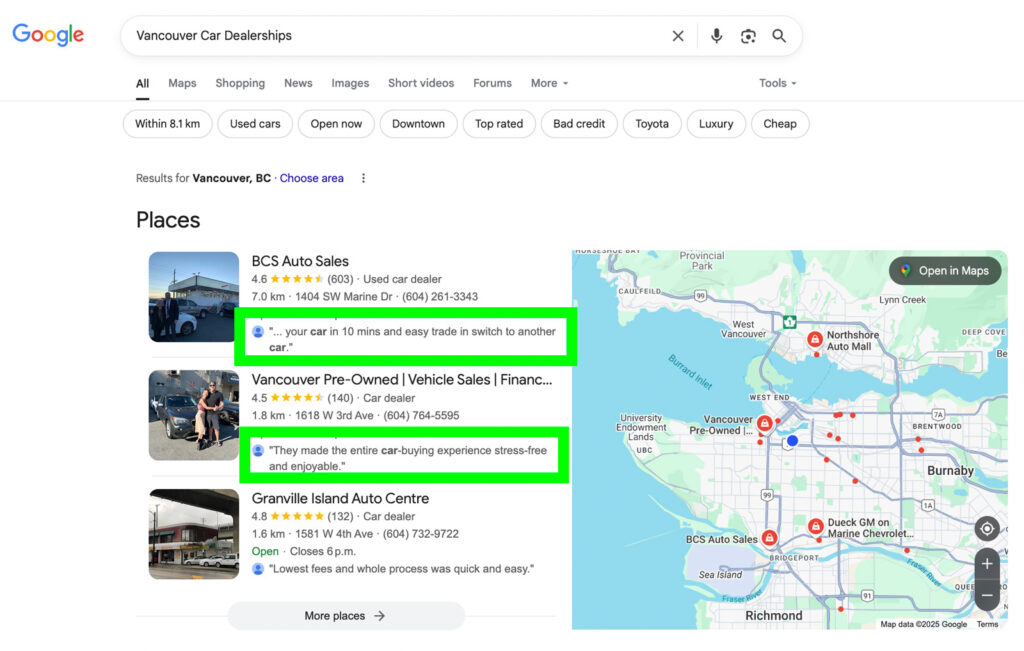This screenshot has width=1024, height=651.
Task: Click Vancouver Pre-Owned map pin
Action: coord(765,423)
